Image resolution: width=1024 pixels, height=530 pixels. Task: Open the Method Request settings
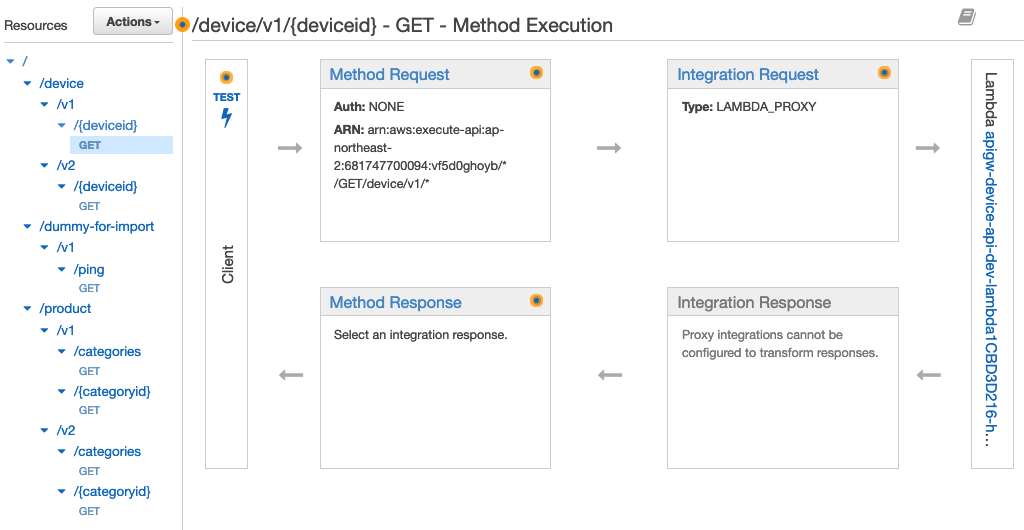[389, 75]
